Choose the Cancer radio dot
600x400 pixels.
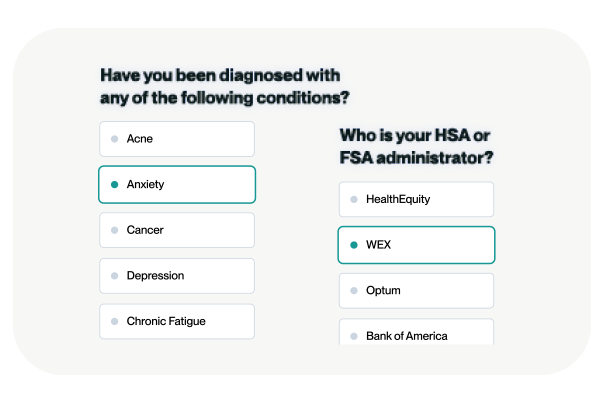pyautogui.click(x=115, y=230)
